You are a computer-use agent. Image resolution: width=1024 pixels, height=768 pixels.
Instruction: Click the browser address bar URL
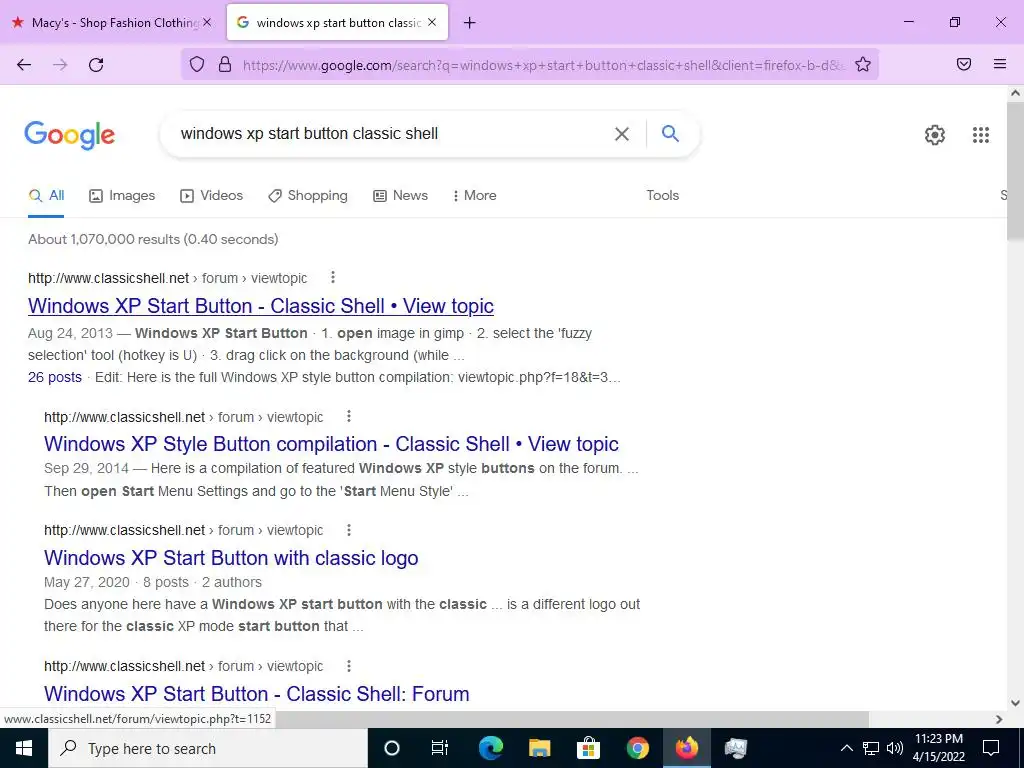[x=542, y=65]
